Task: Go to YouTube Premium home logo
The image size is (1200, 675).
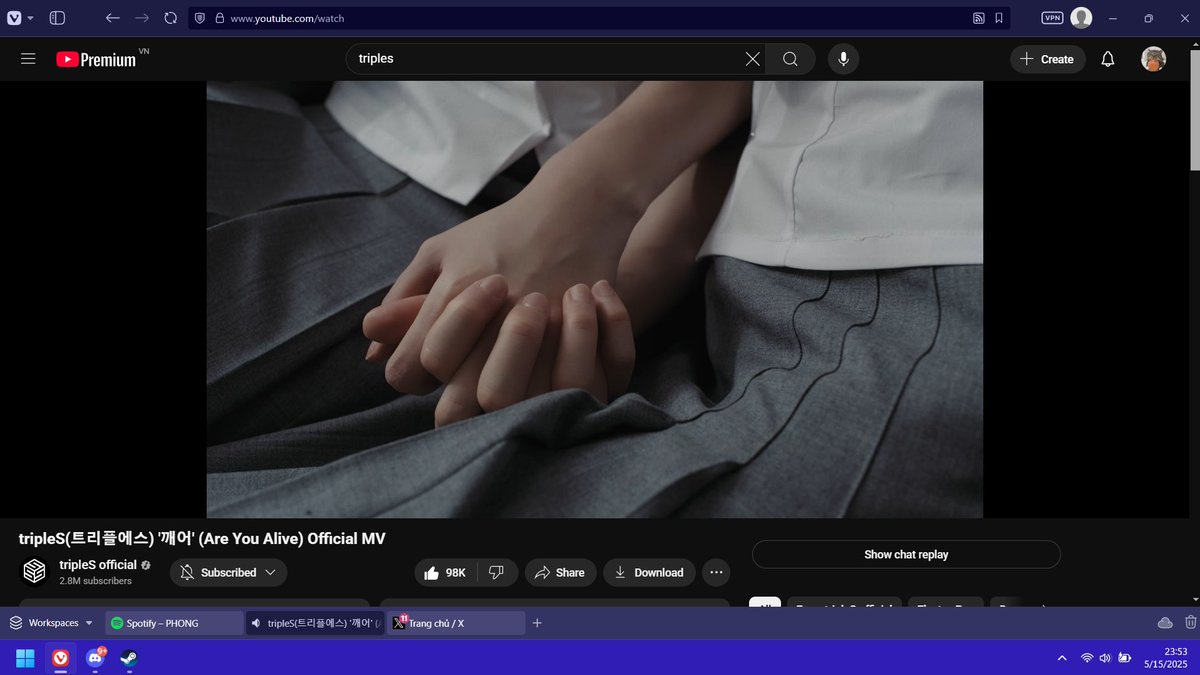Action: click(96, 59)
